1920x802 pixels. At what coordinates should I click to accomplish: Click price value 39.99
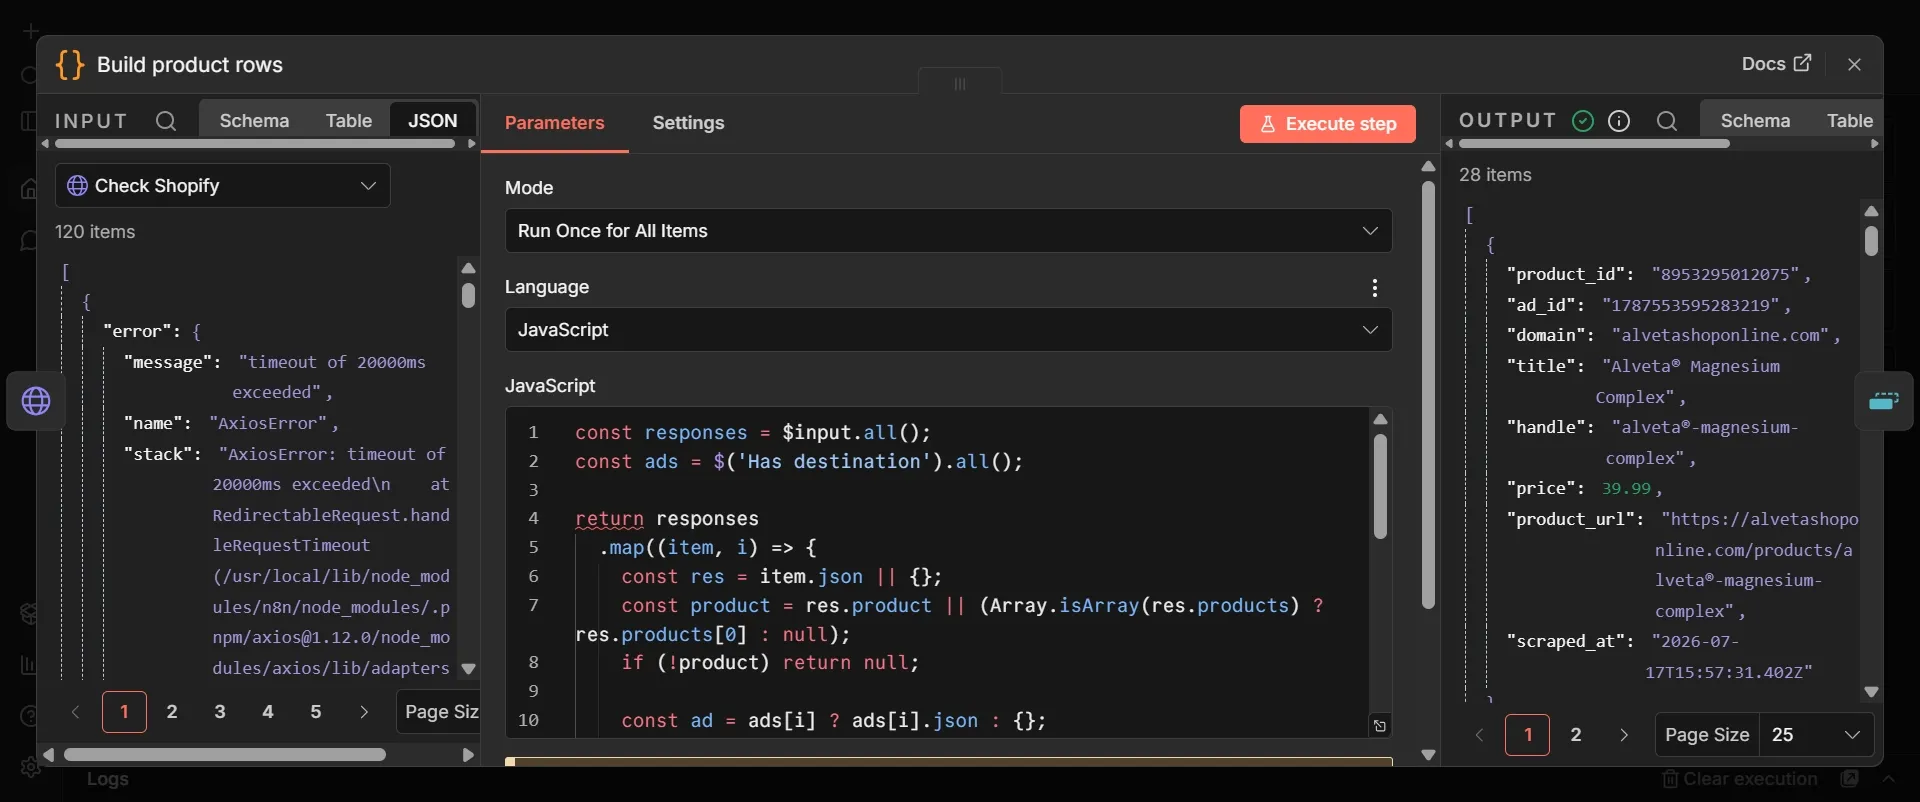(1626, 489)
